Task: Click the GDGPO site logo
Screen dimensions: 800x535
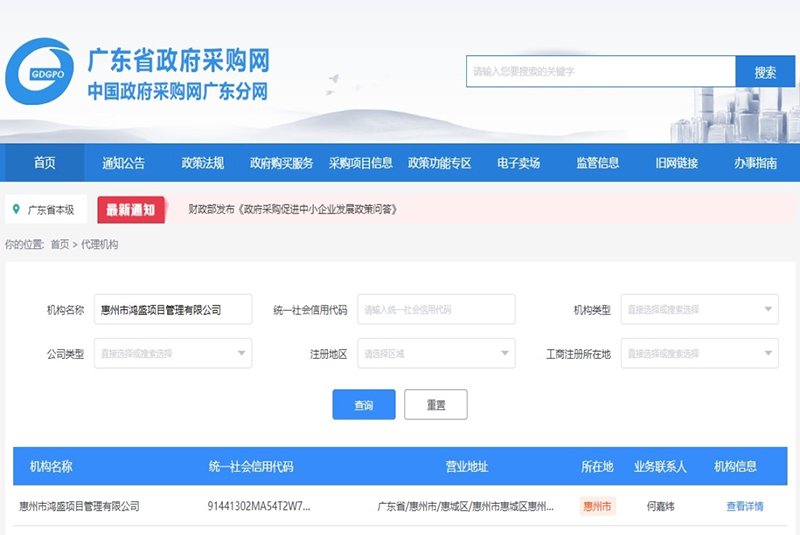Action: 39,72
